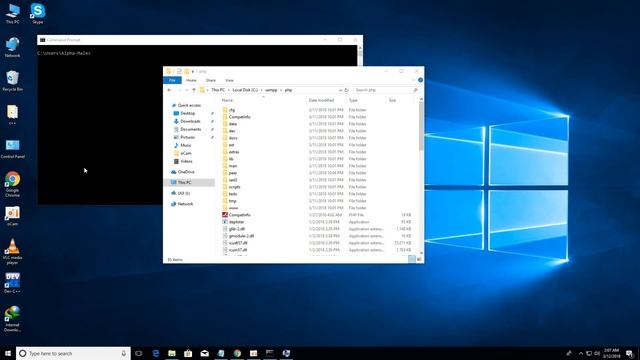Select the gmodule-2.dll file

point(241,236)
